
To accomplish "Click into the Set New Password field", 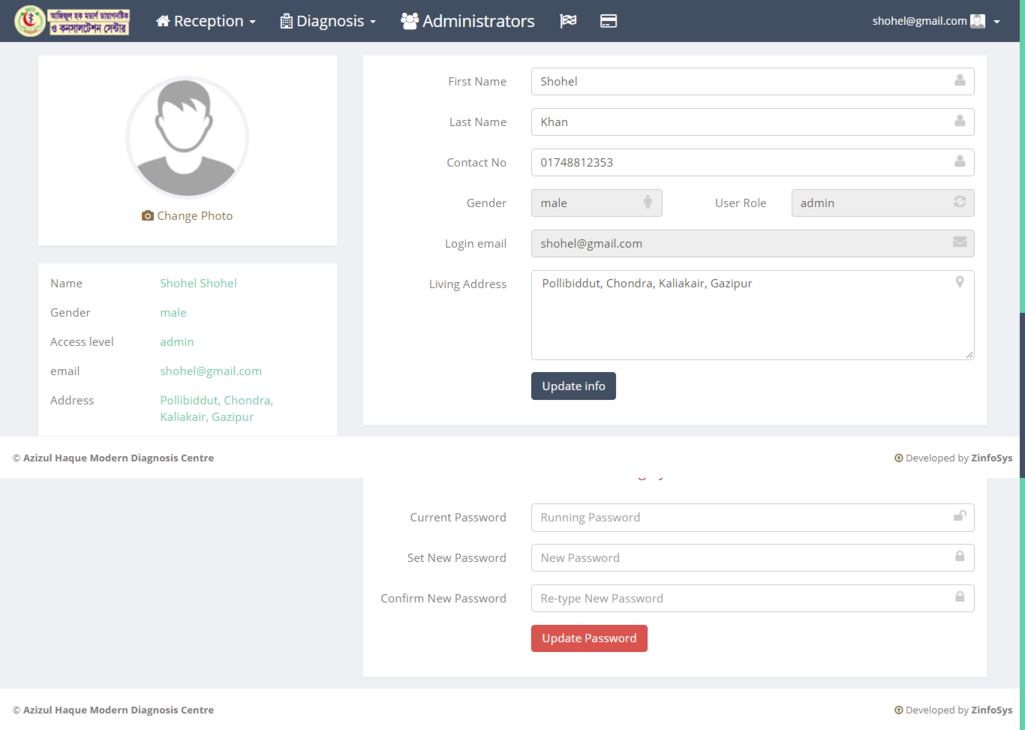I will pyautogui.click(x=740, y=558).
